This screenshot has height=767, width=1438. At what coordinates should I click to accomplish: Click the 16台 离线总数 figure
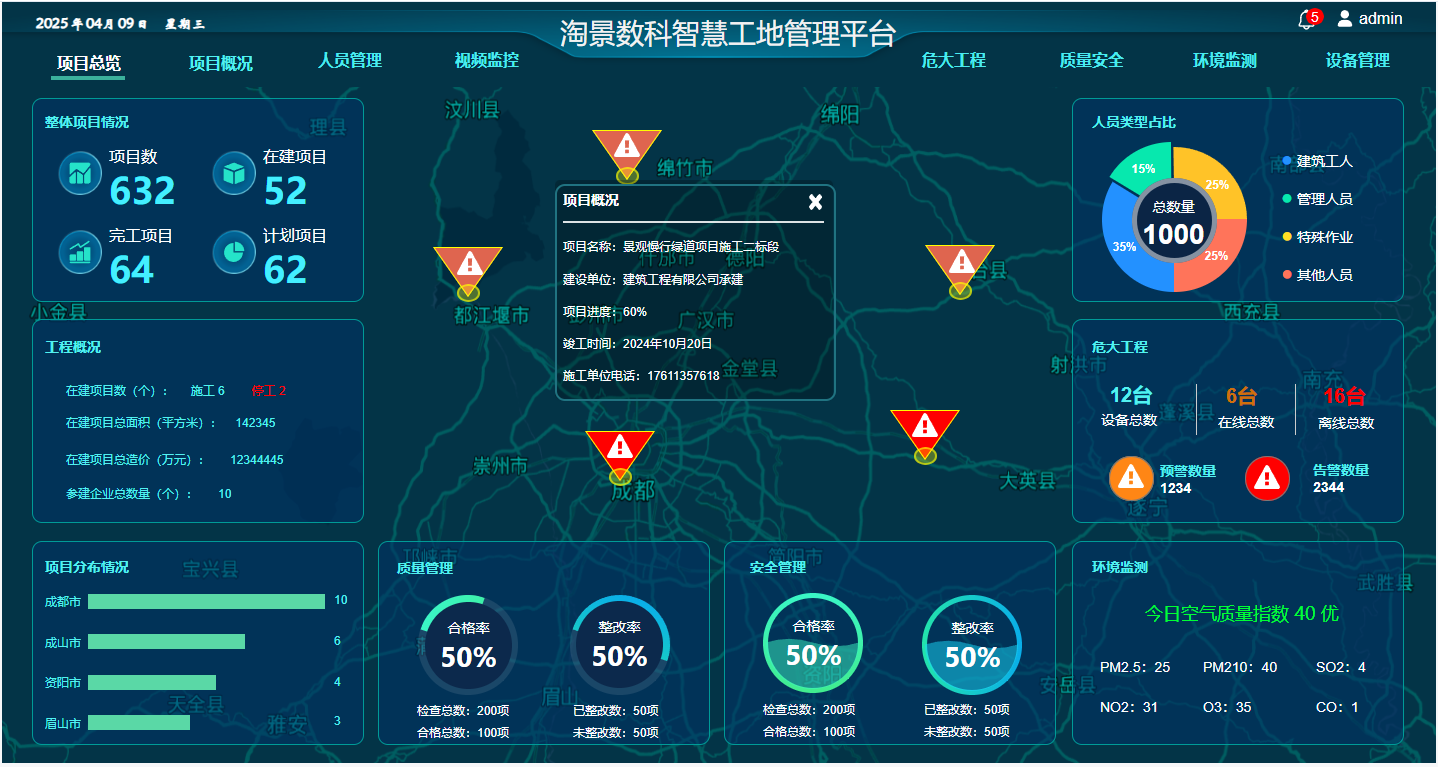[1344, 396]
